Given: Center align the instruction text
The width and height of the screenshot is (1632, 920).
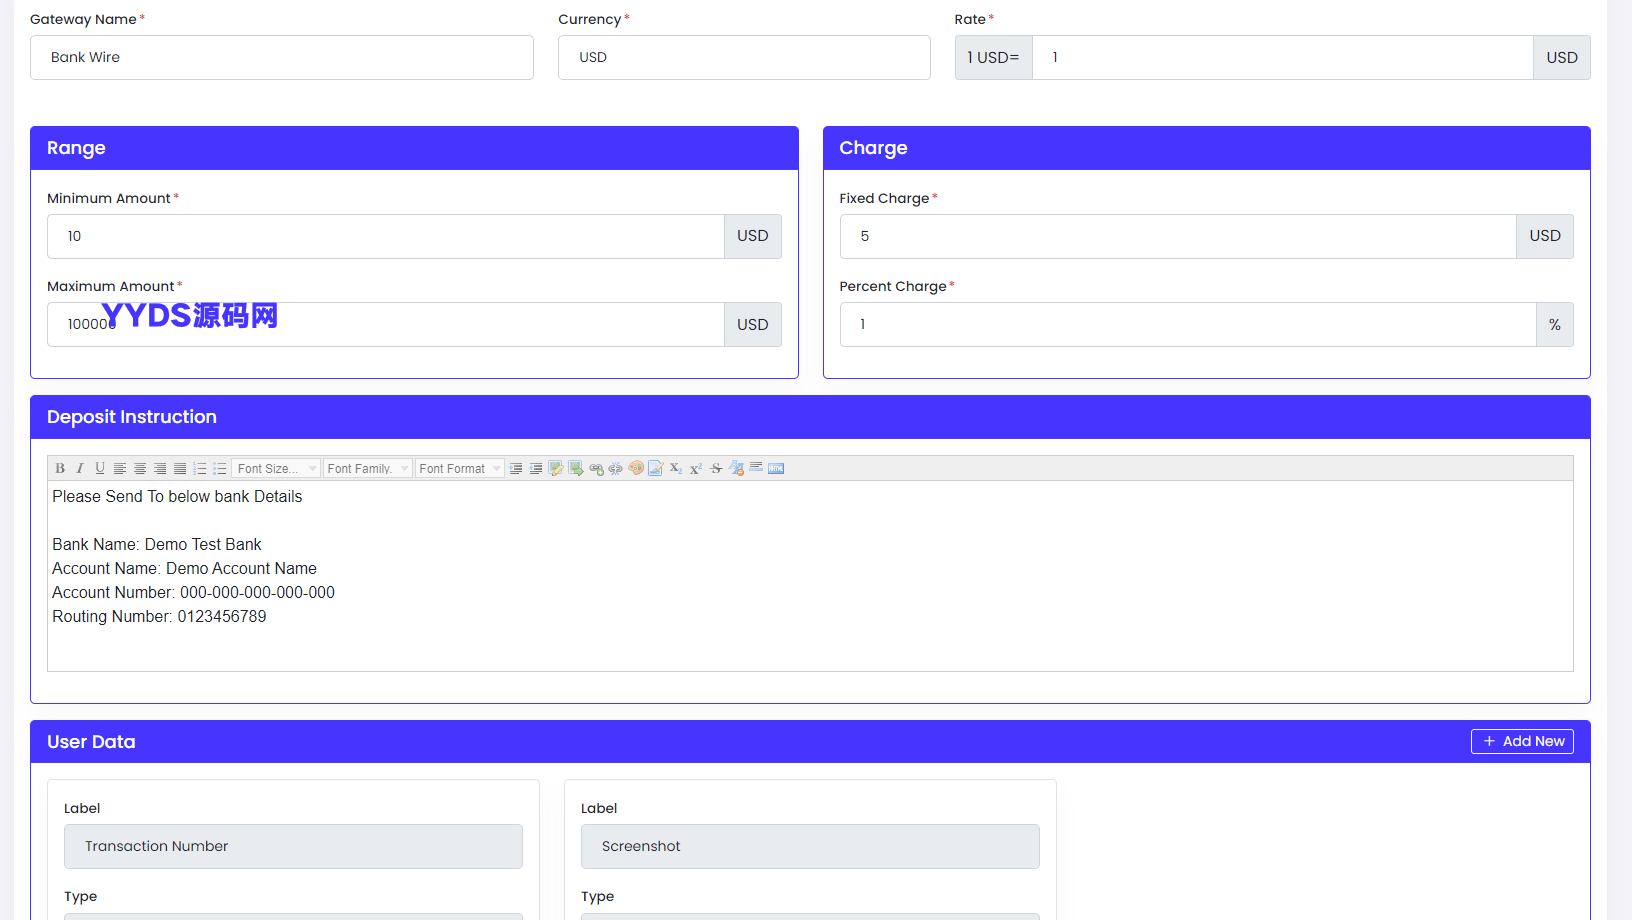Looking at the screenshot, I should [x=140, y=468].
